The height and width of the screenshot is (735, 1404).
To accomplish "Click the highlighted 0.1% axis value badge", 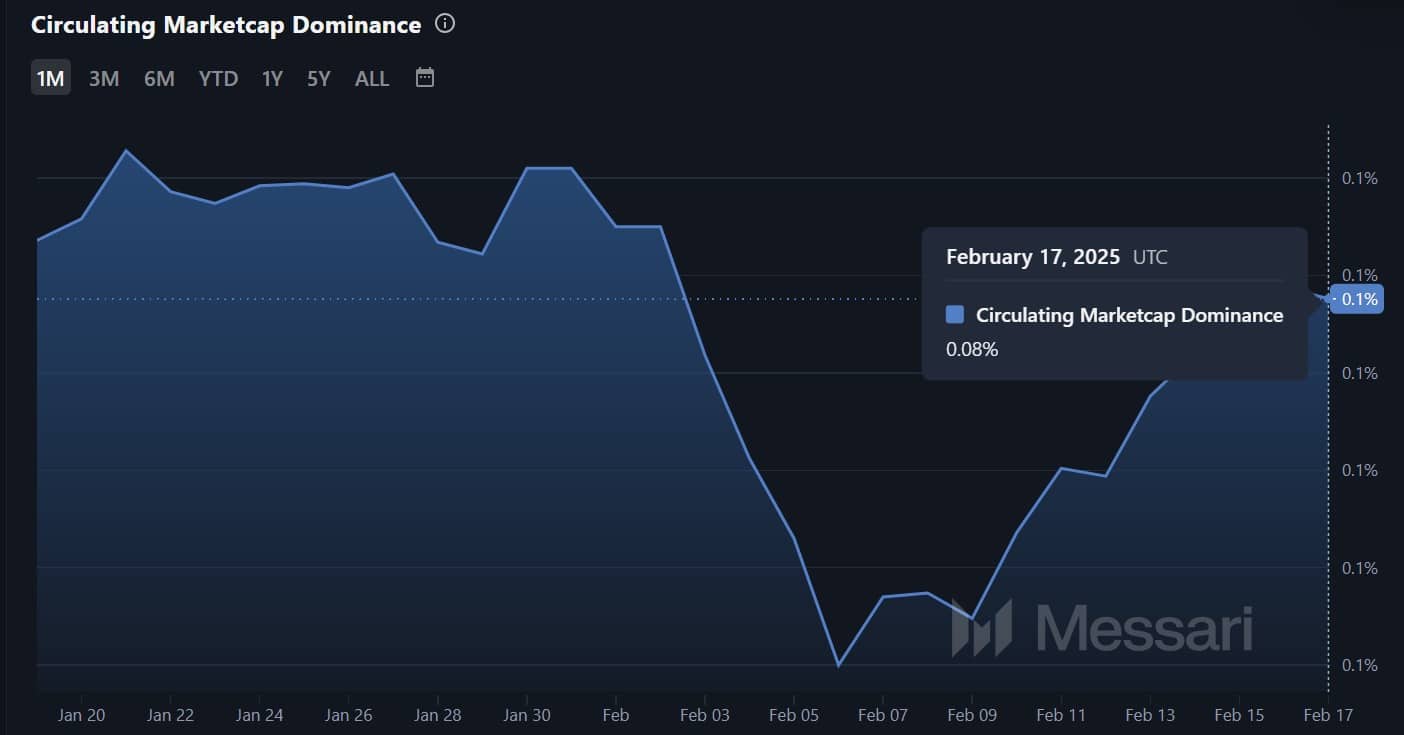I will (1357, 299).
